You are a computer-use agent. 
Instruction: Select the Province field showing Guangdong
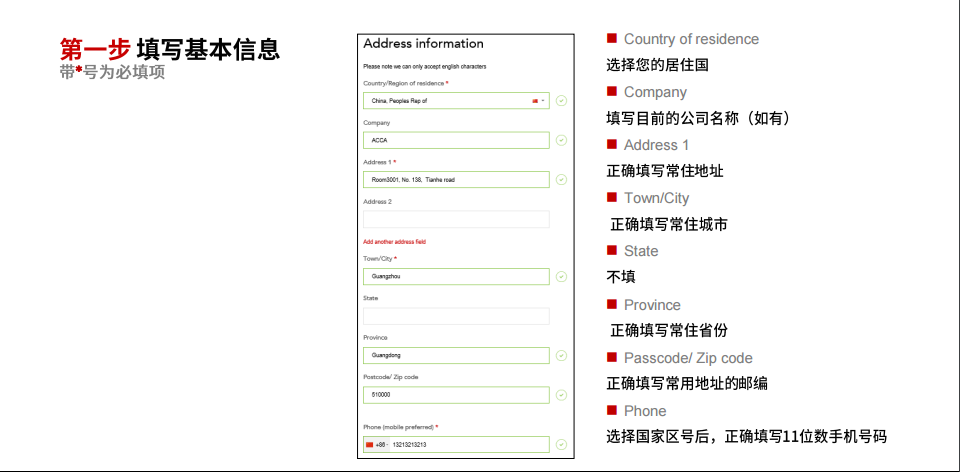[456, 355]
